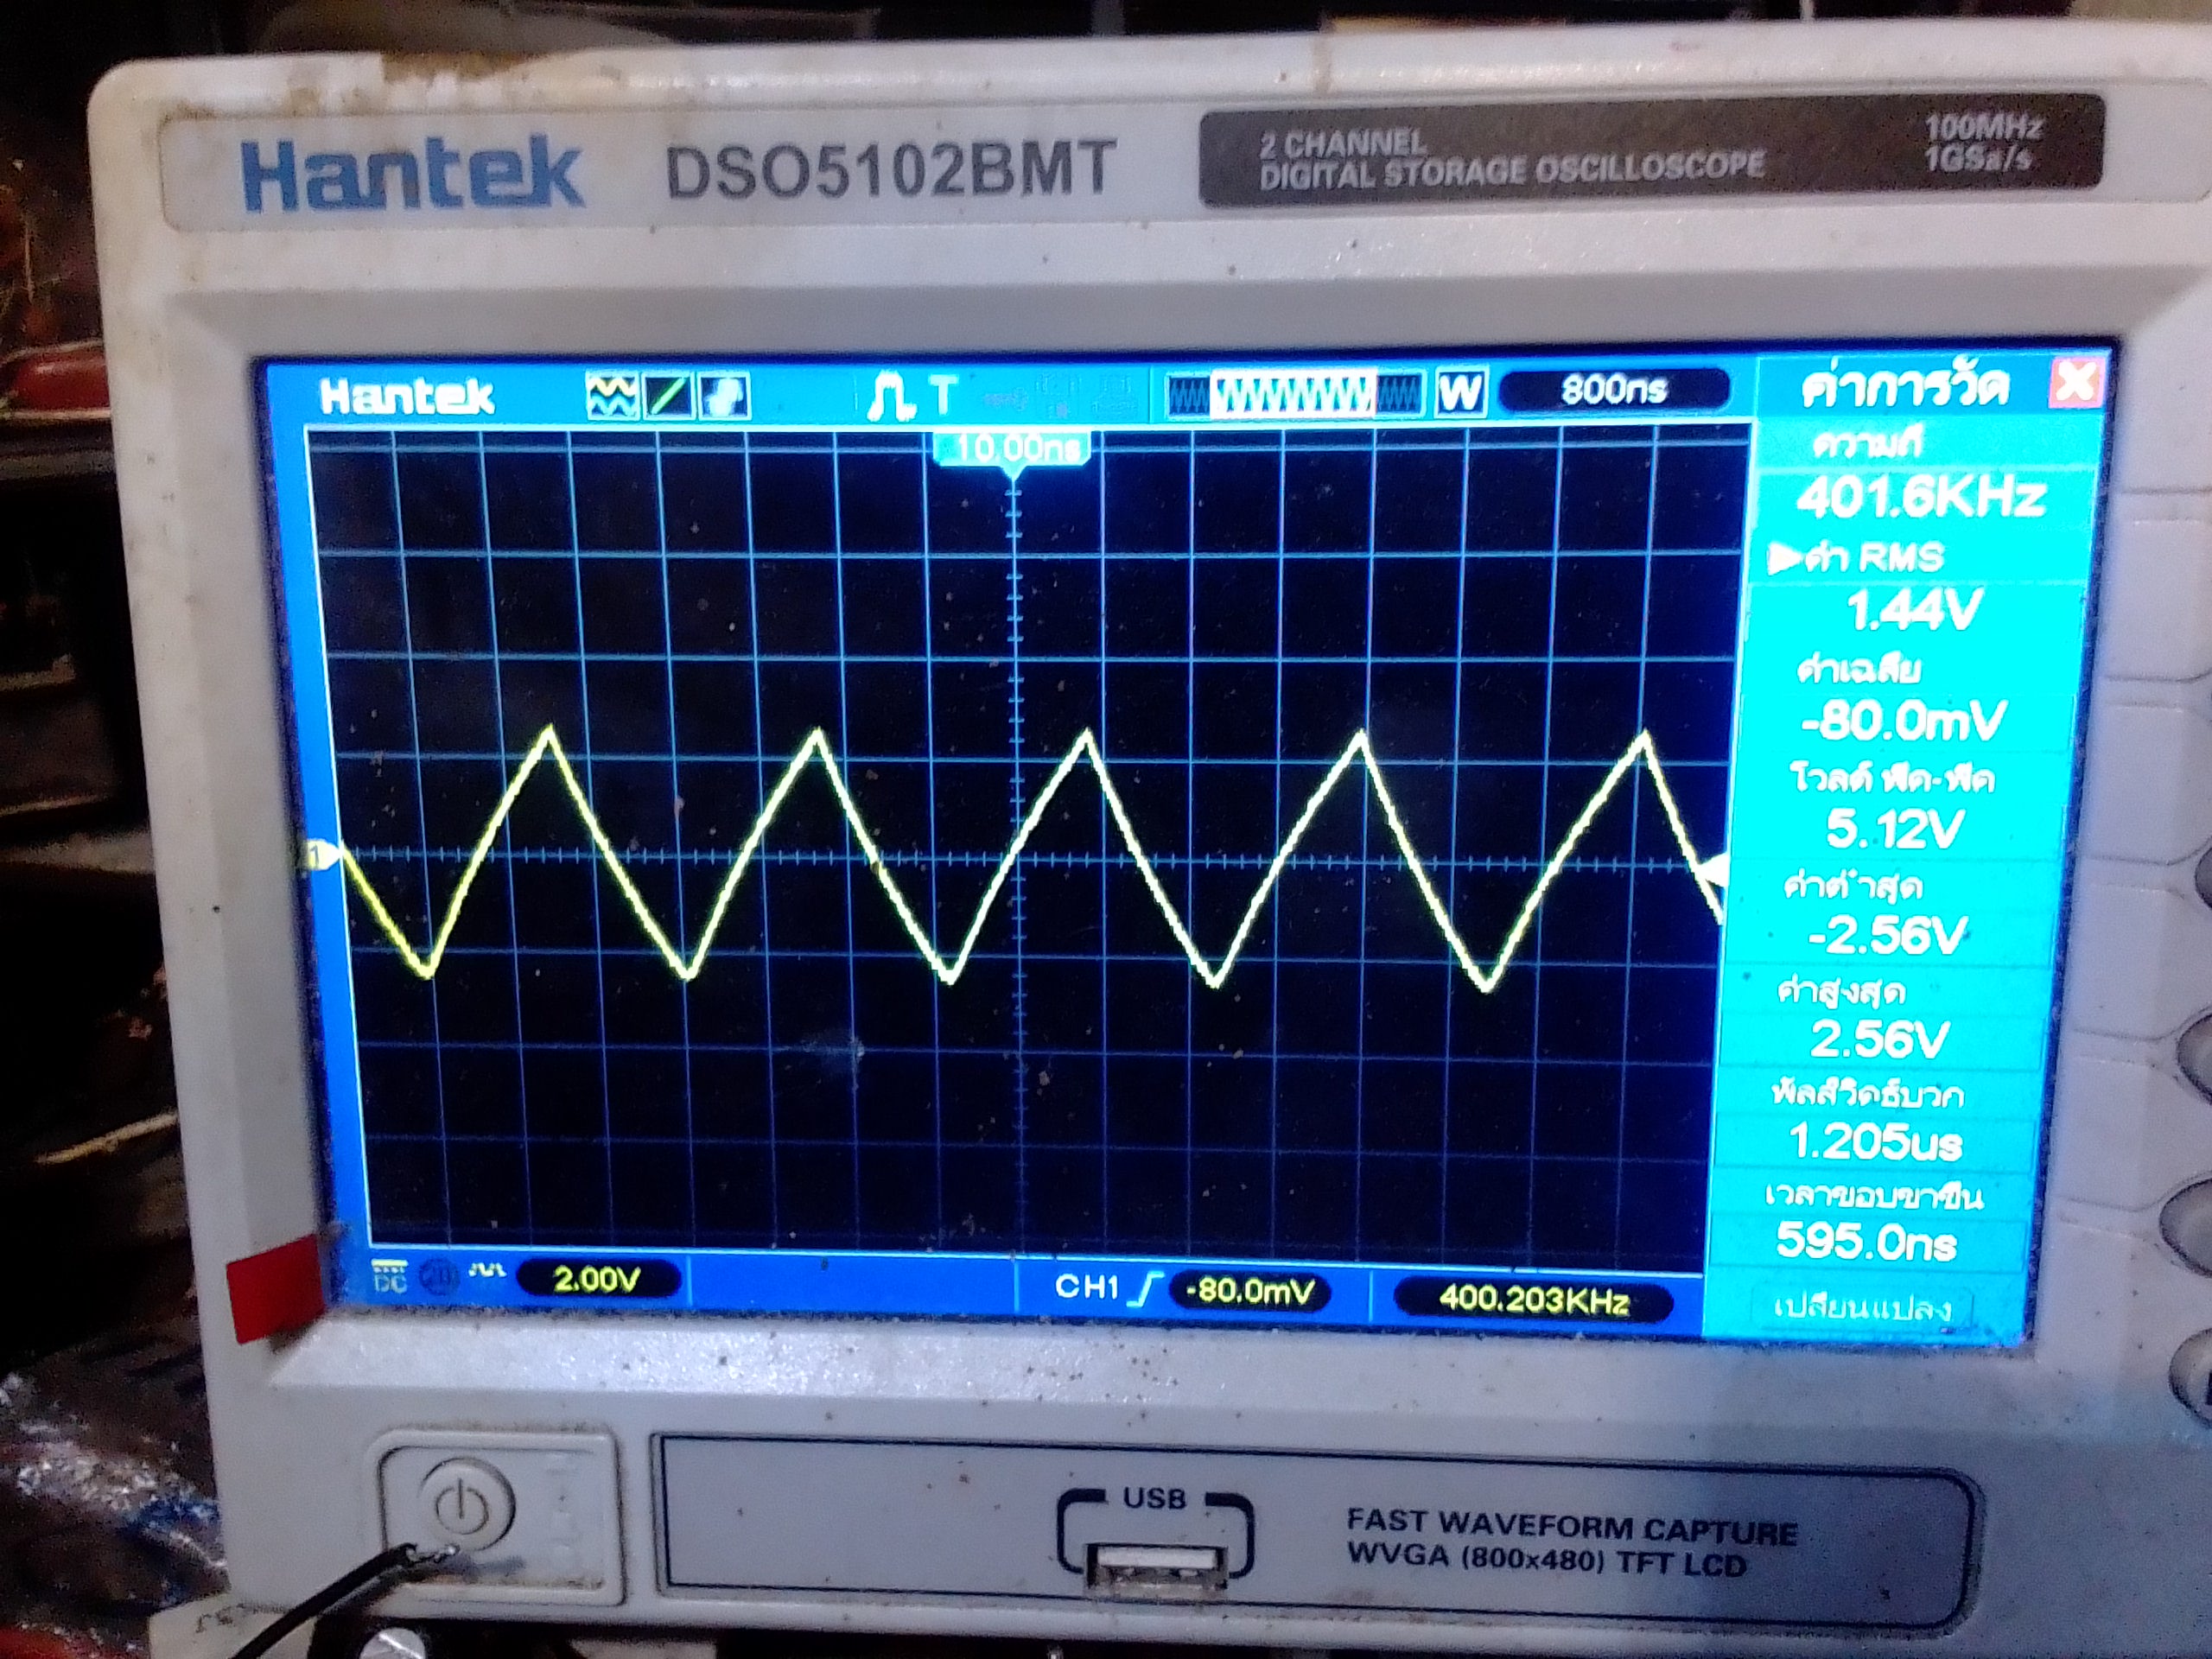
Task: Click the diagonal line vector icon
Action: coord(667,396)
